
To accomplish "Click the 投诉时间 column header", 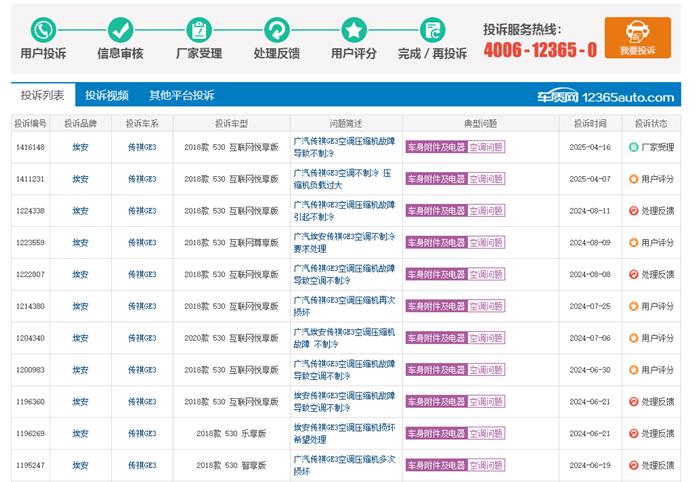I will pyautogui.click(x=590, y=123).
